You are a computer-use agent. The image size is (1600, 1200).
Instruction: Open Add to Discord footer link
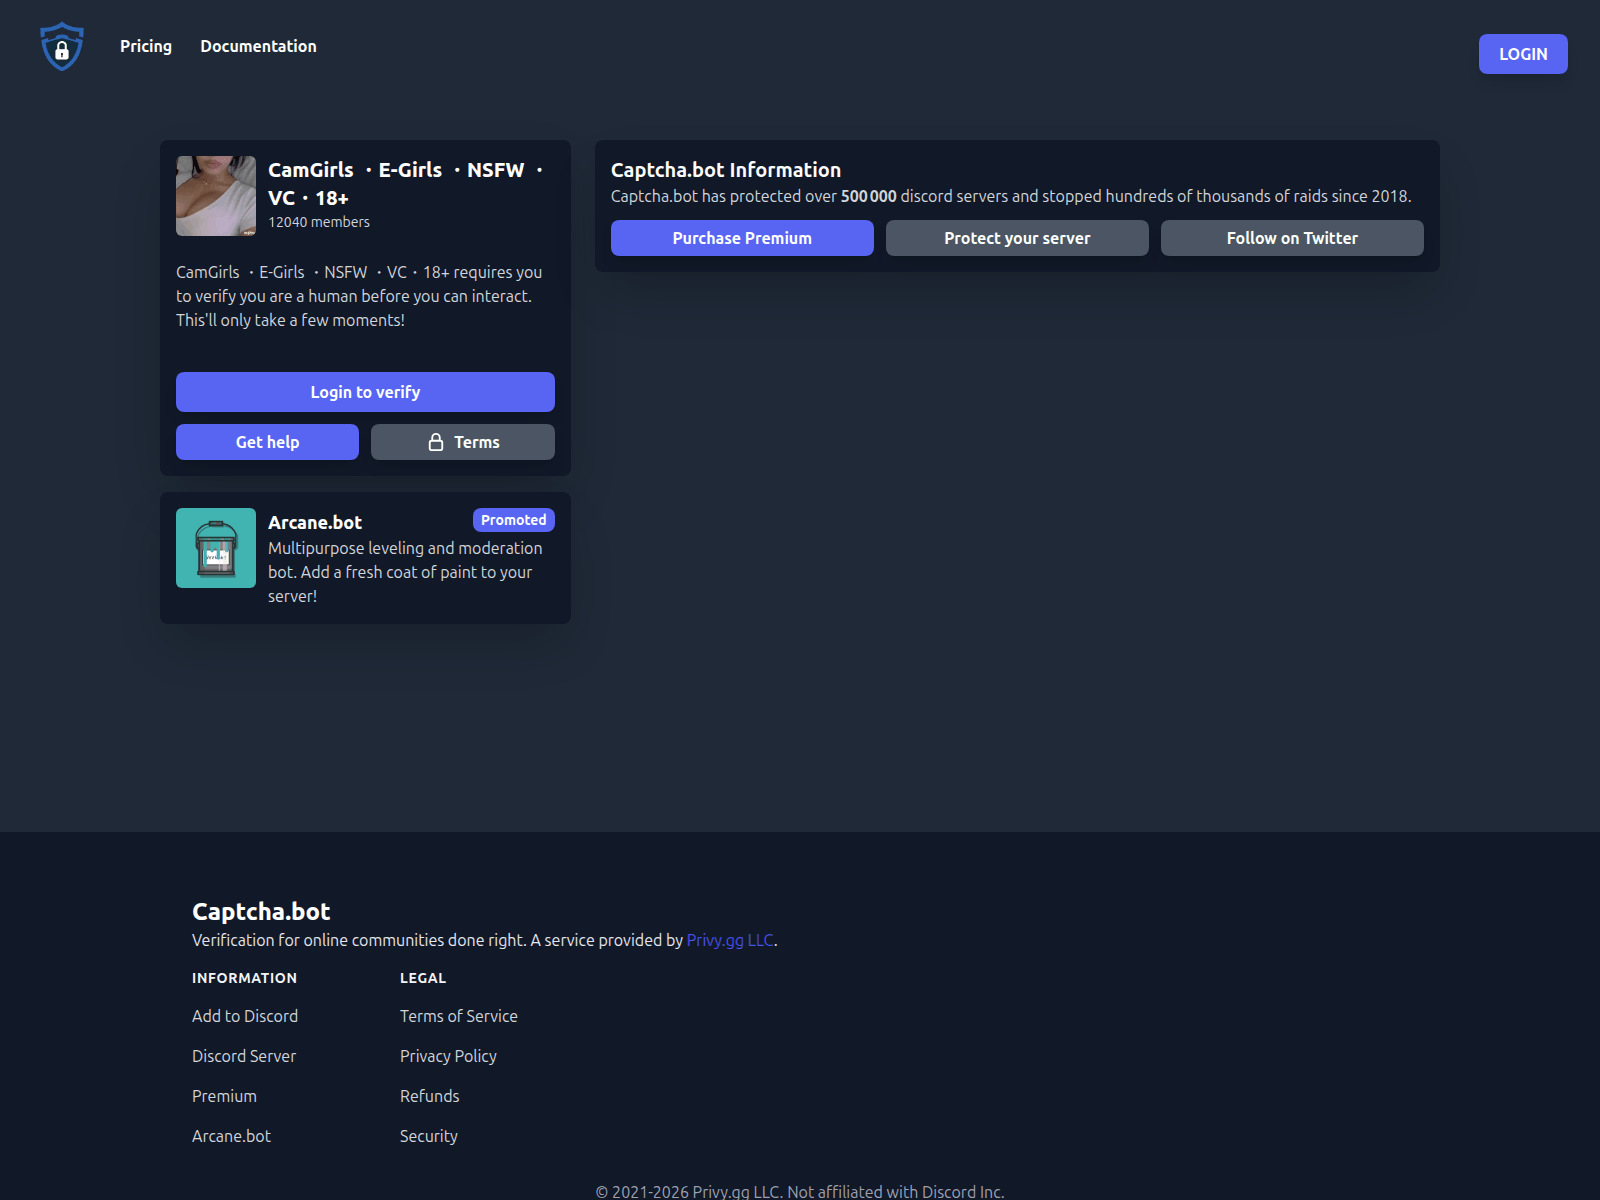point(245,1016)
